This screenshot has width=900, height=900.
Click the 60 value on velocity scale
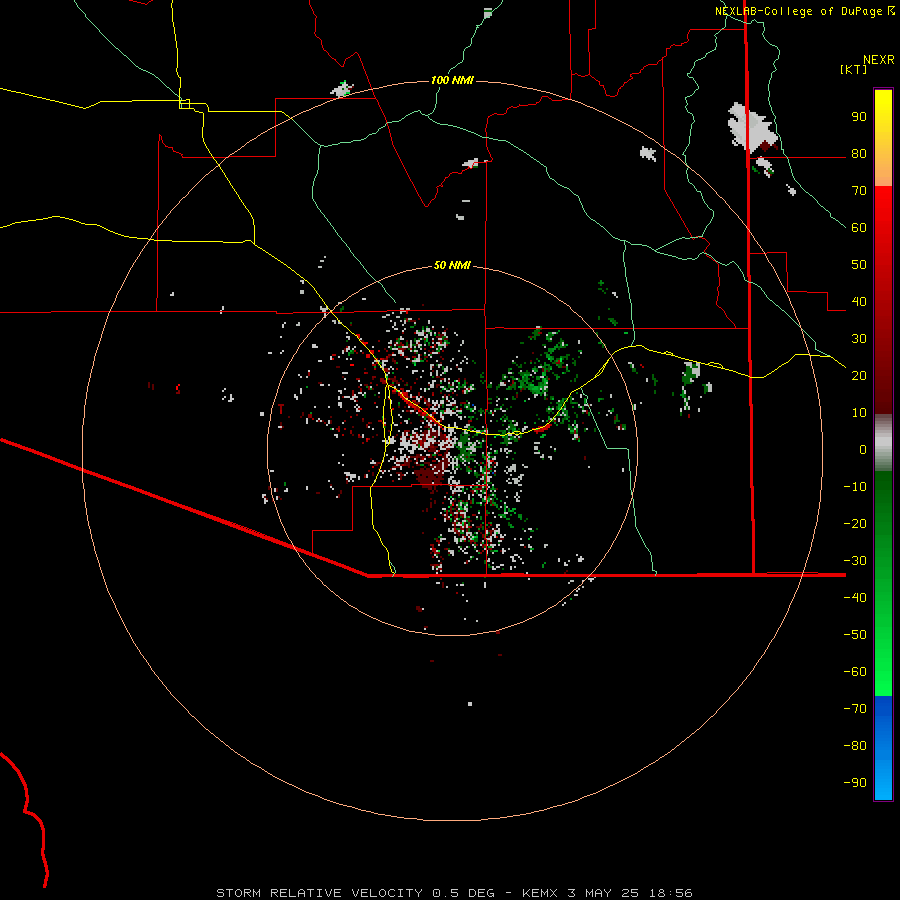[859, 227]
